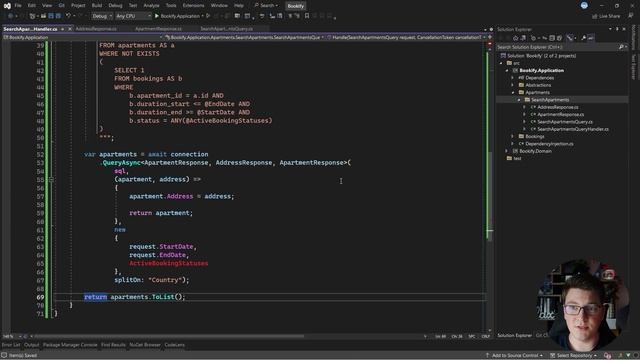Click the wrench Properties icon in Solution Explorer
Viewport: 640px width, 360px height.
pos(583,38)
